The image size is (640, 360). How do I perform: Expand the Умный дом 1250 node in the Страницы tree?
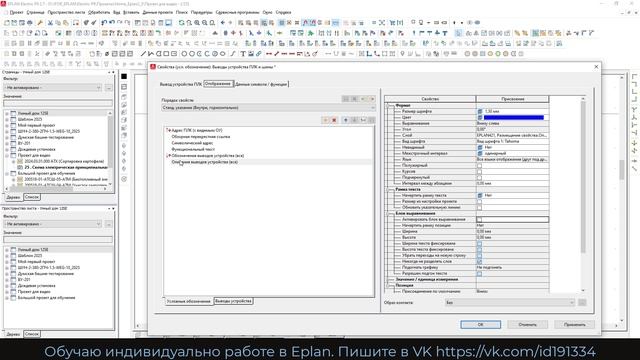7,113
